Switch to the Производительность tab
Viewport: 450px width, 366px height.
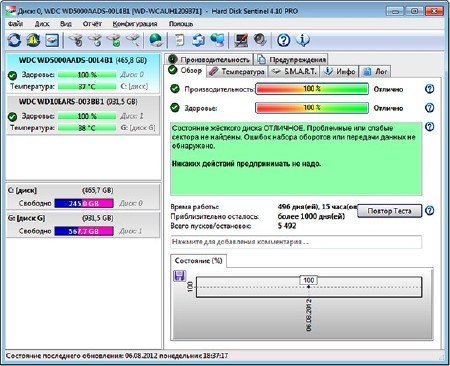[209, 59]
